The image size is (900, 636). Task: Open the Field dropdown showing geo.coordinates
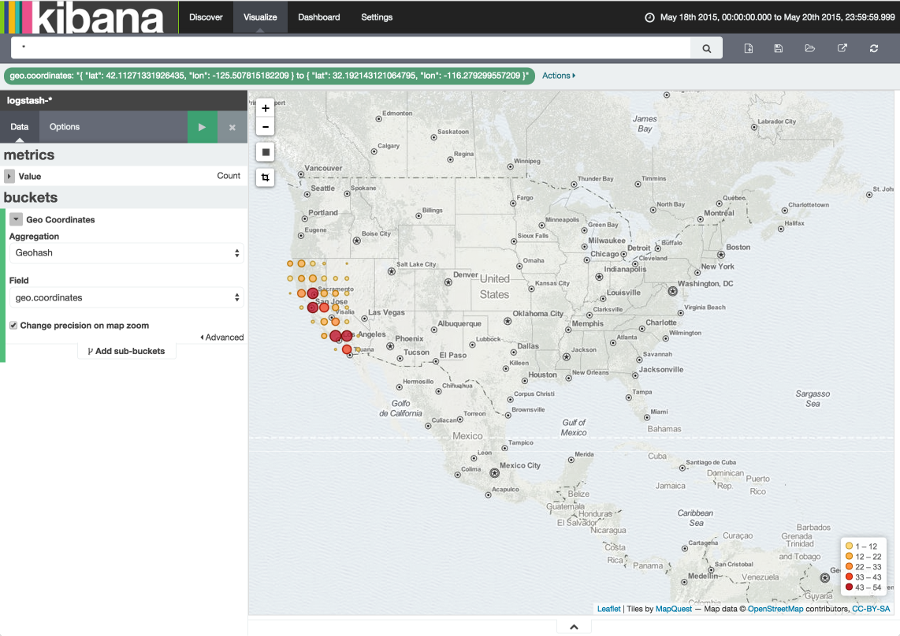(126, 297)
